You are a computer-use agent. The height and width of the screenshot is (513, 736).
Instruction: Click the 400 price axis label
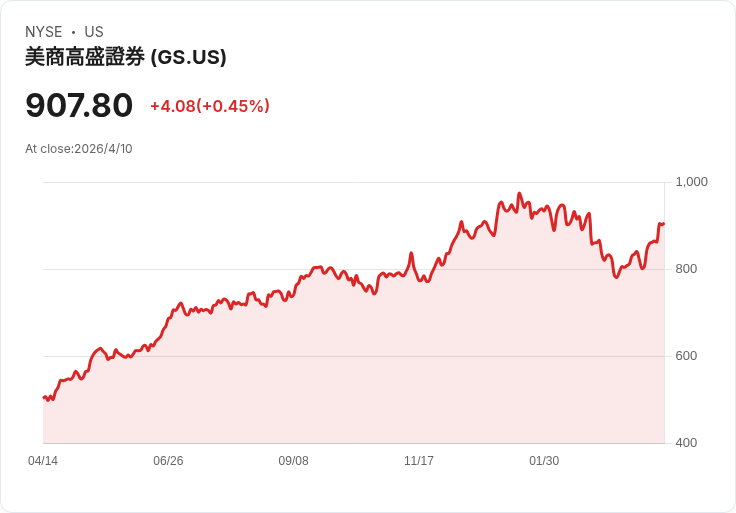click(687, 443)
